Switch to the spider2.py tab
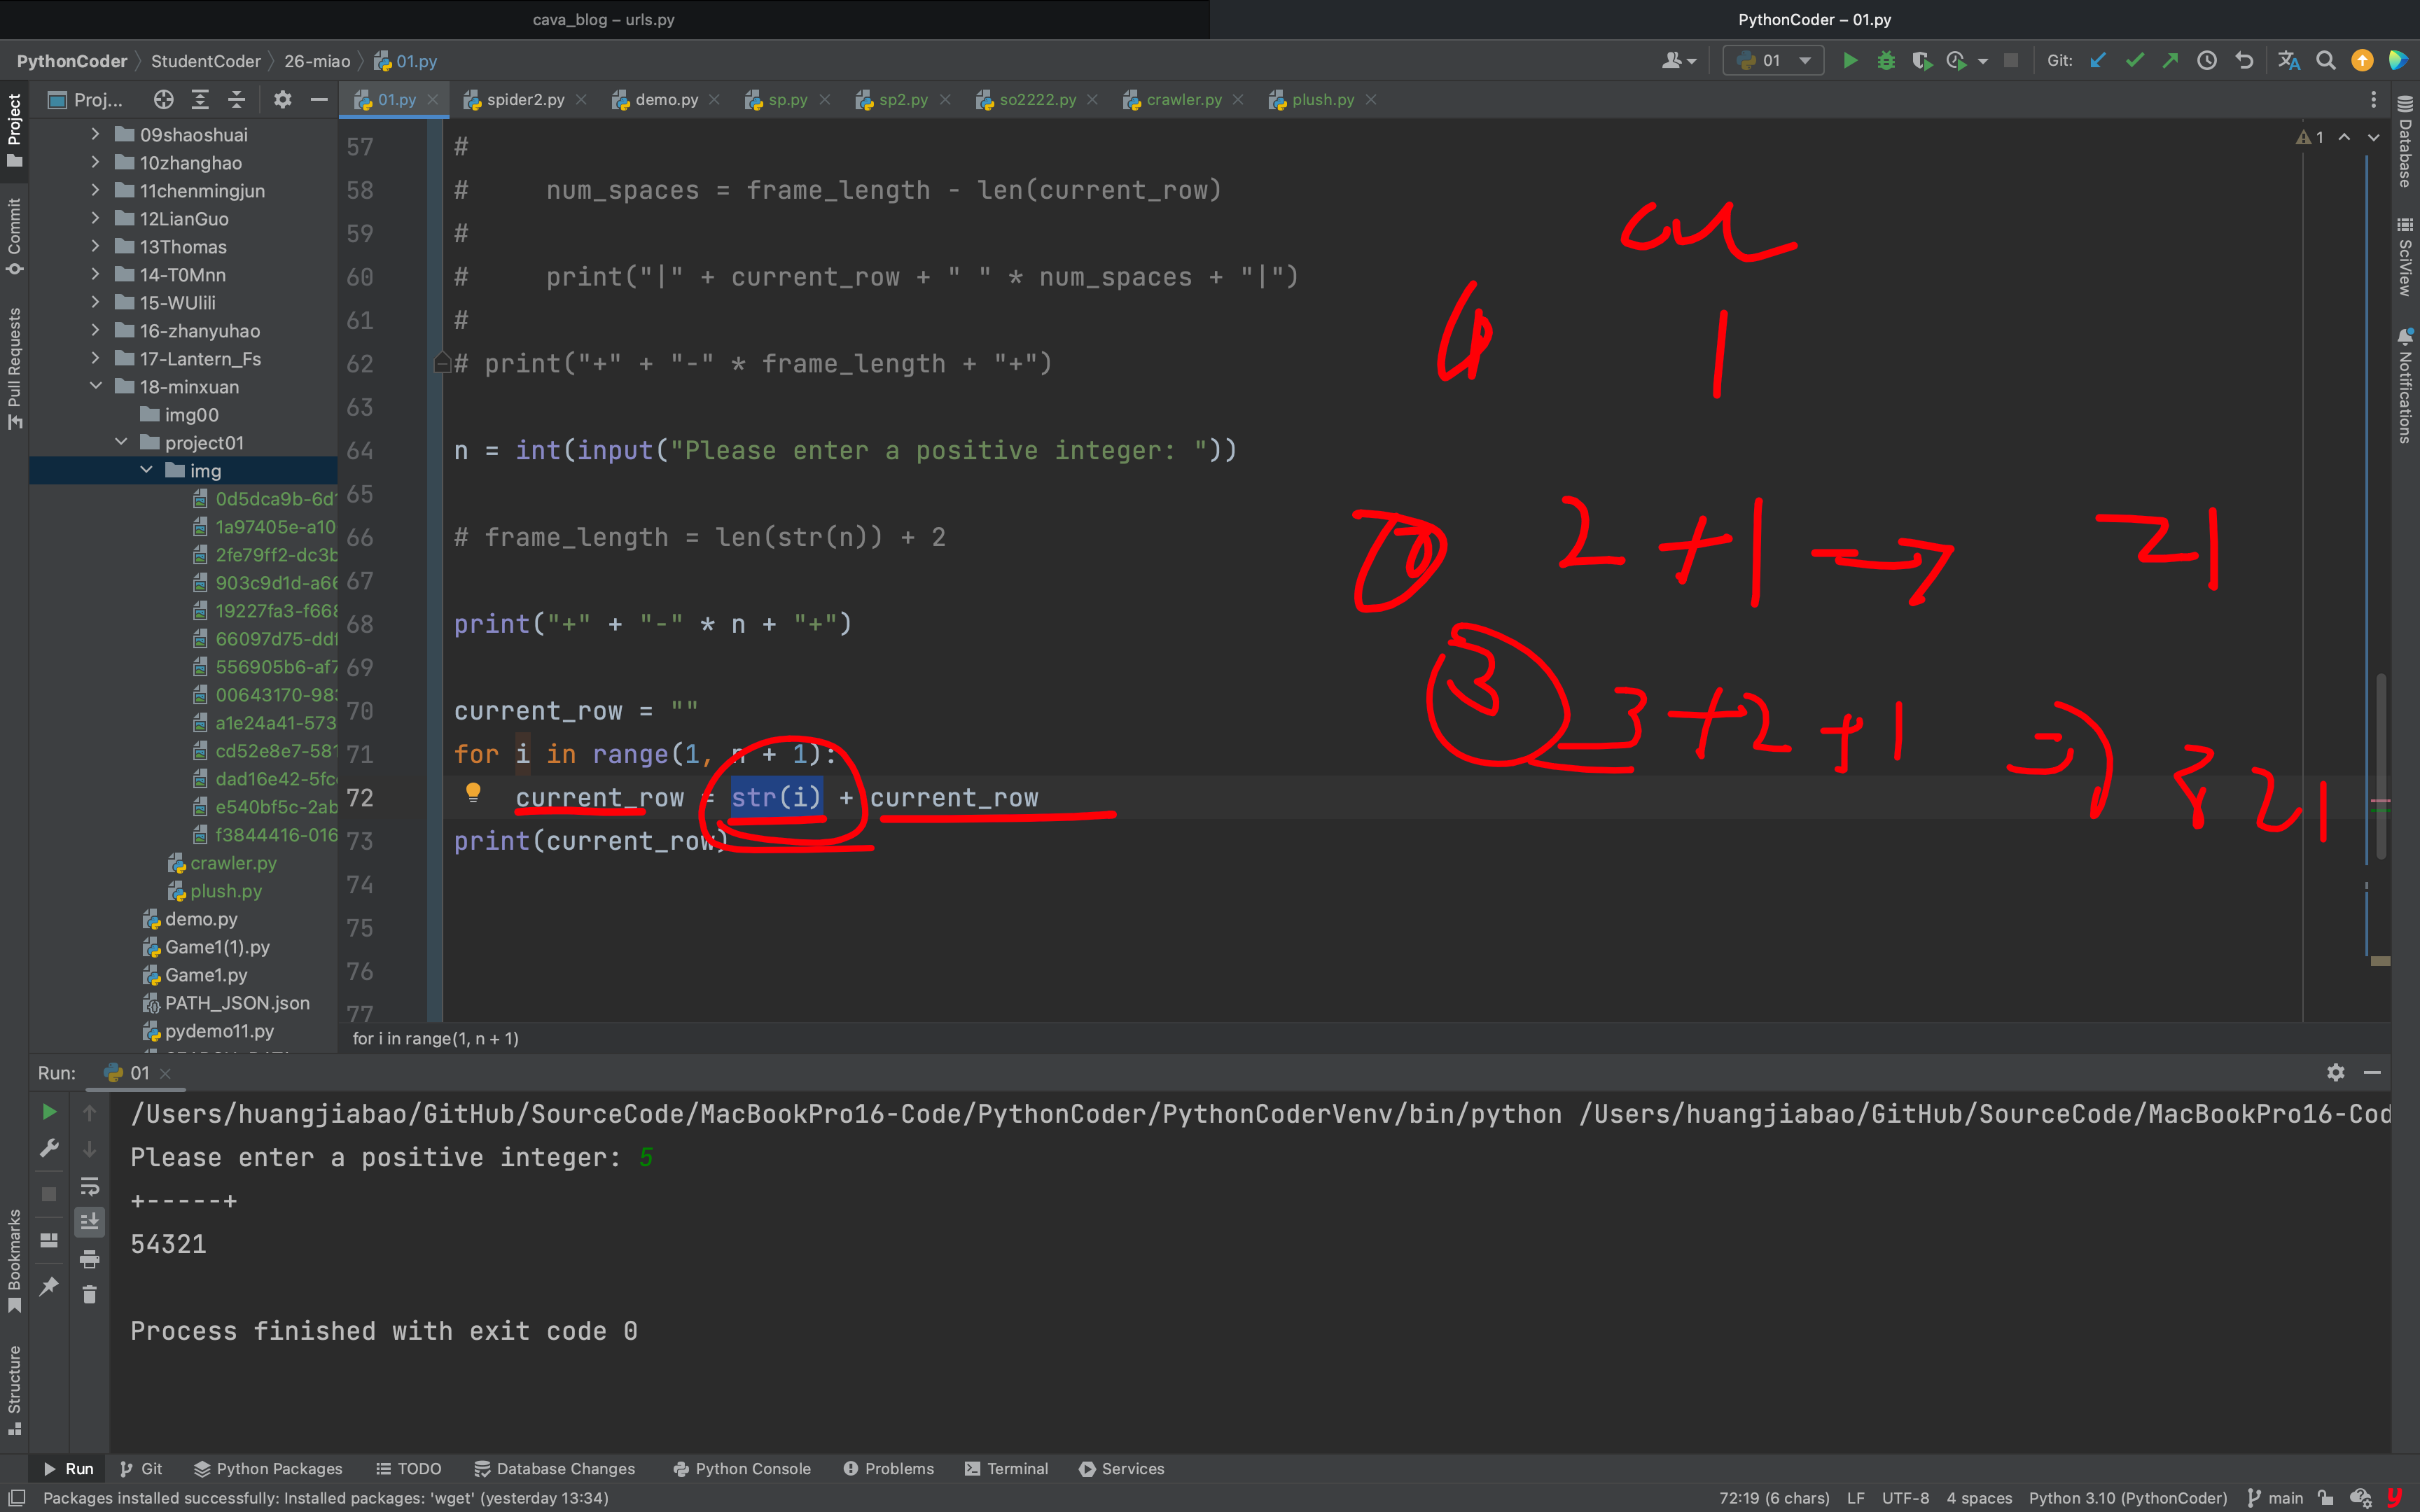 [x=525, y=99]
